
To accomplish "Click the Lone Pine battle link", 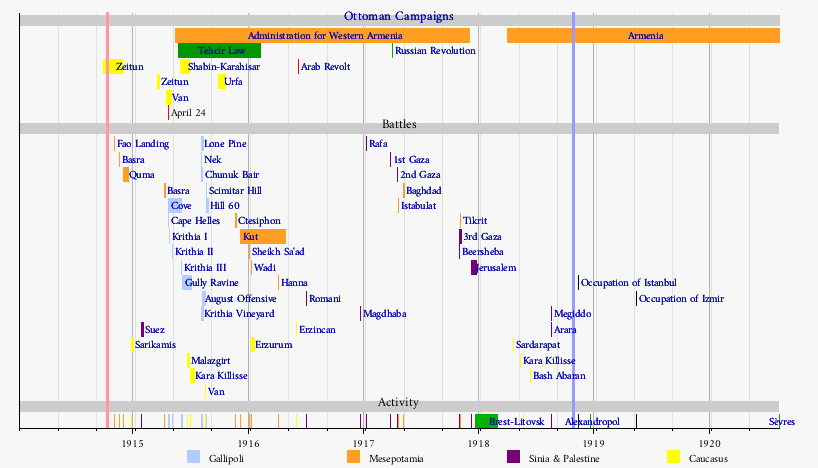I will click(225, 144).
